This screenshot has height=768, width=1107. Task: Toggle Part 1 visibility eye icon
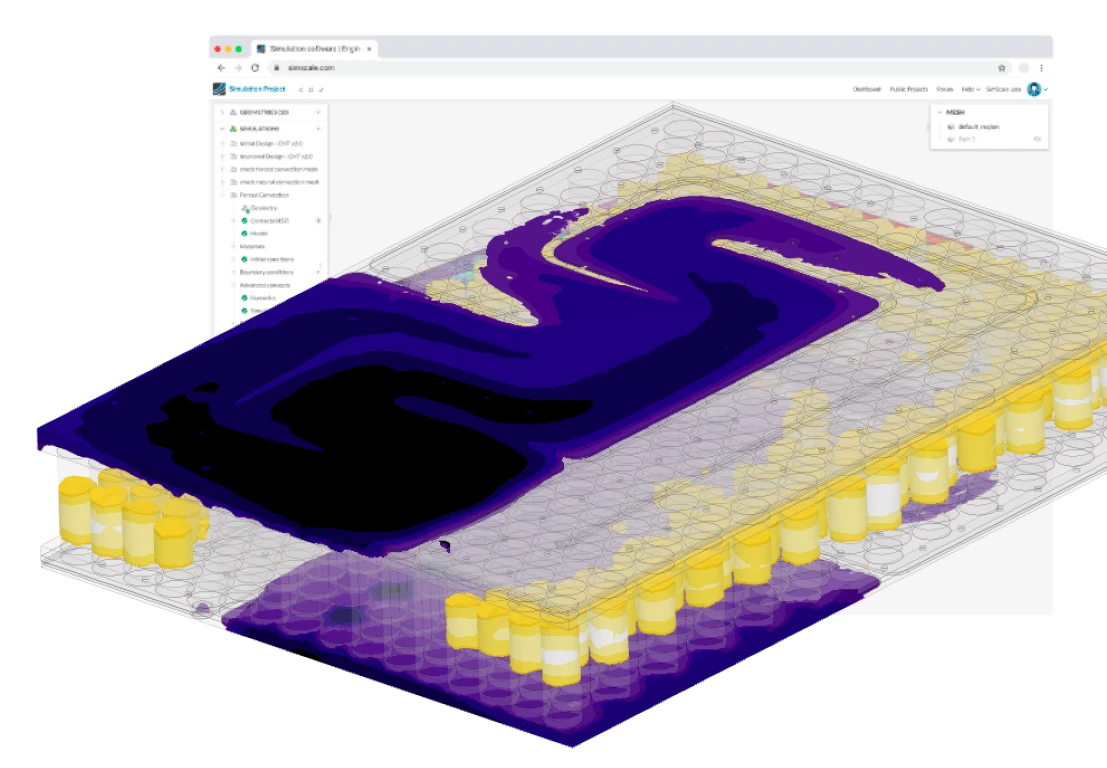(x=1037, y=139)
